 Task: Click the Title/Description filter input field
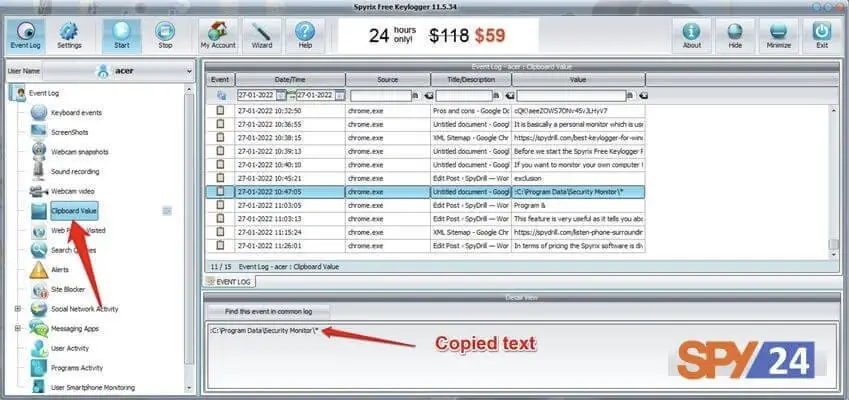click(463, 96)
